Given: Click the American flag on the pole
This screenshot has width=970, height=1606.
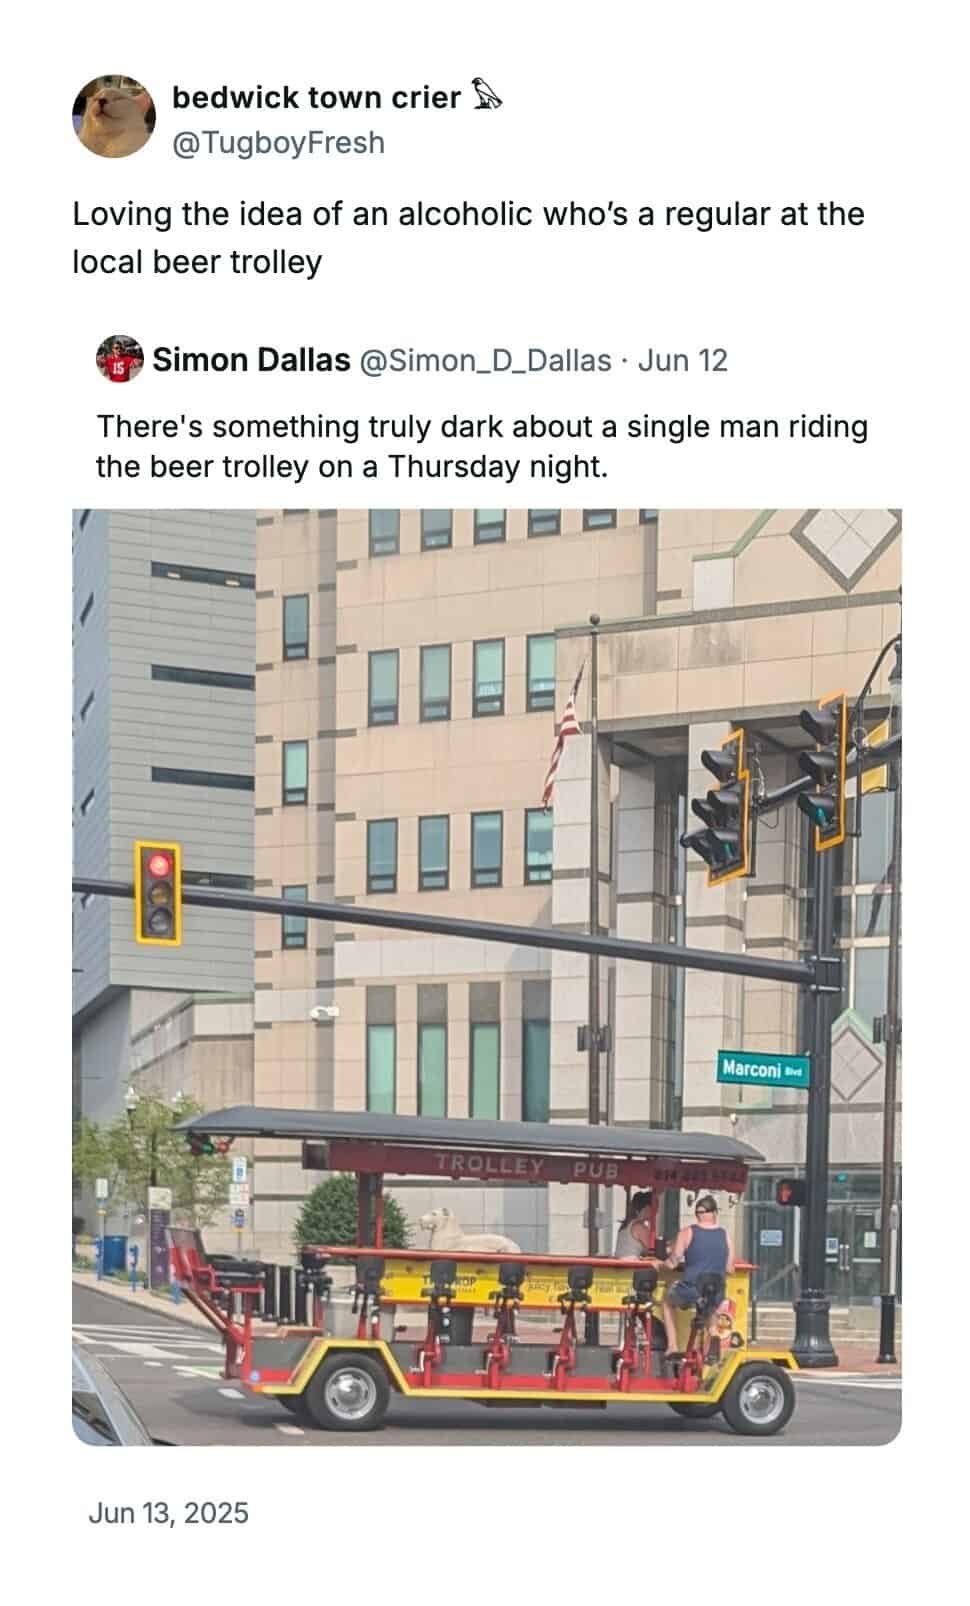Looking at the screenshot, I should (562, 738).
